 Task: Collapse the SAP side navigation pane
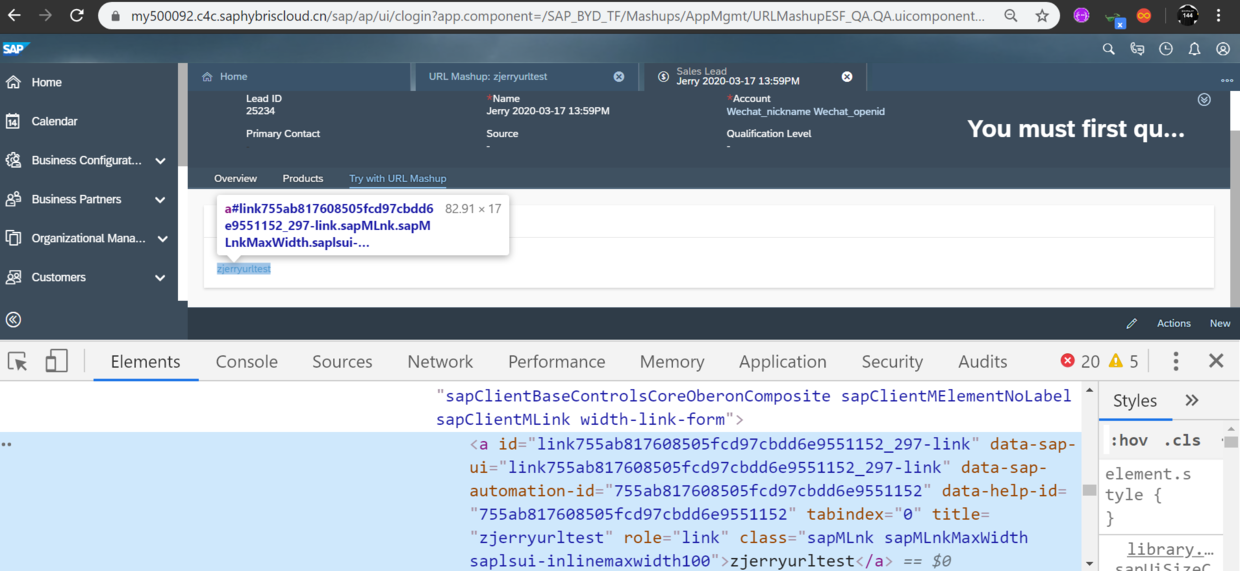point(13,320)
